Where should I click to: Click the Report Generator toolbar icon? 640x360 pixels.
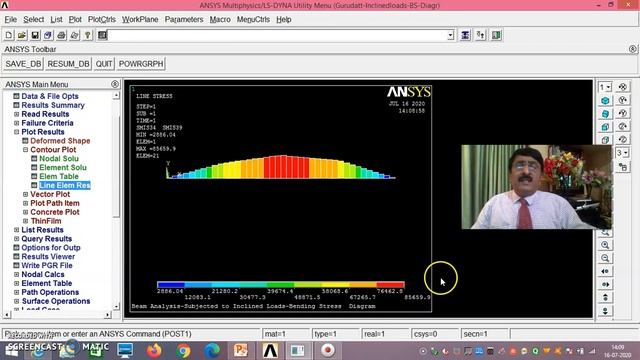[74, 35]
